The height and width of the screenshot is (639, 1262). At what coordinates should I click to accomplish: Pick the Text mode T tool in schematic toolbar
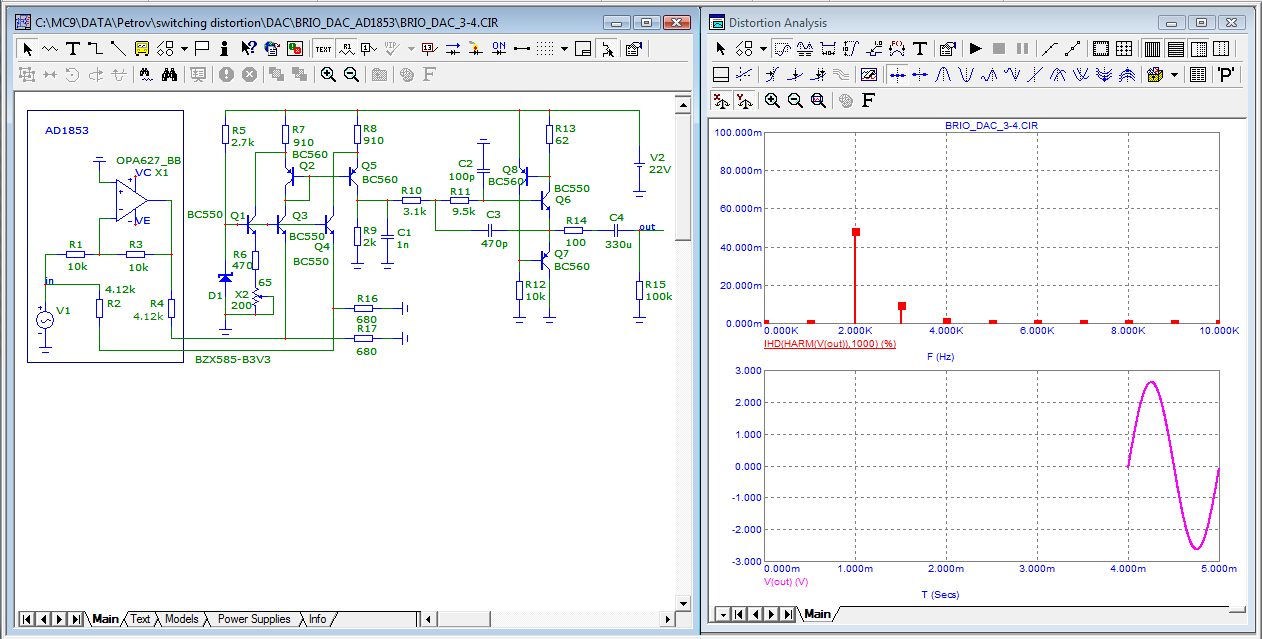tap(73, 48)
